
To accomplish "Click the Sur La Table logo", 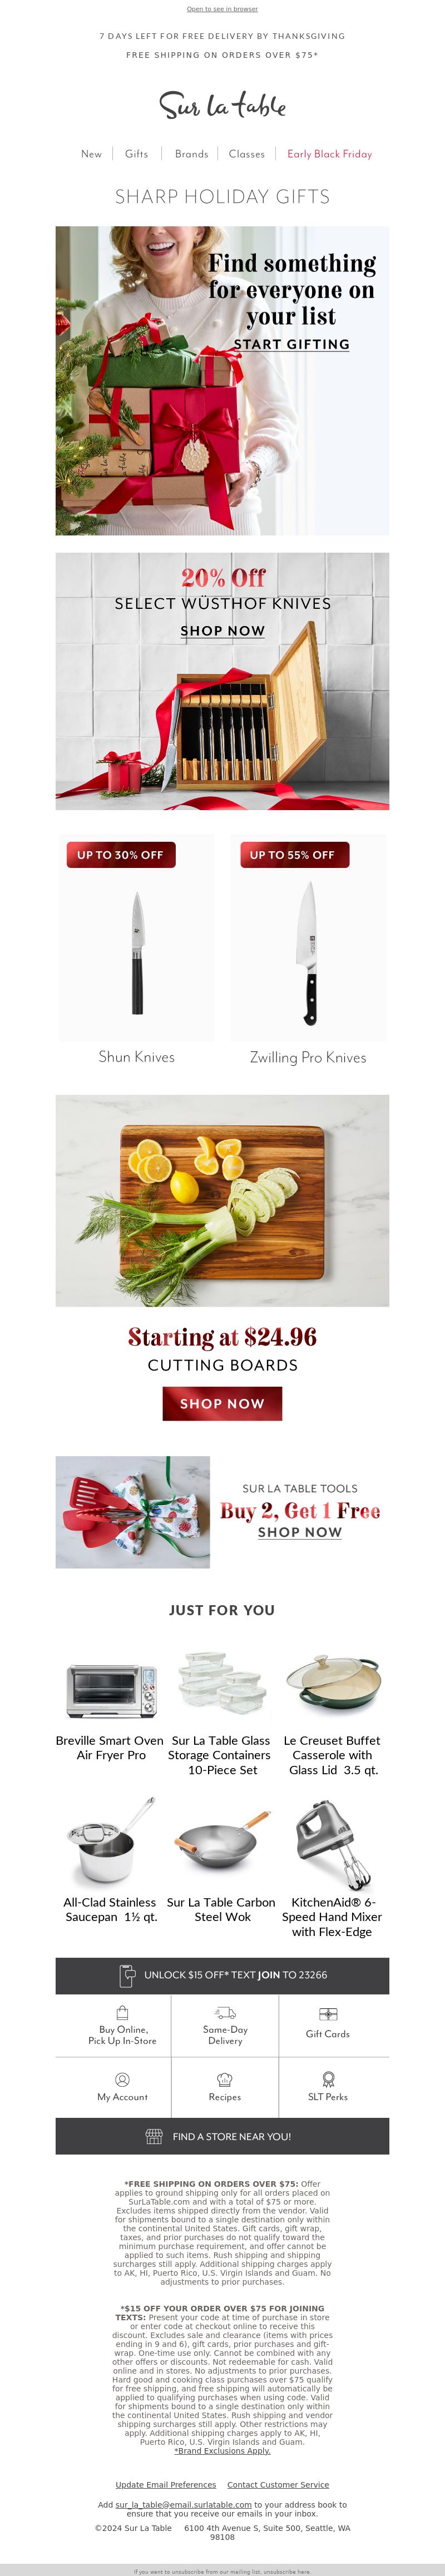I will click(x=222, y=105).
